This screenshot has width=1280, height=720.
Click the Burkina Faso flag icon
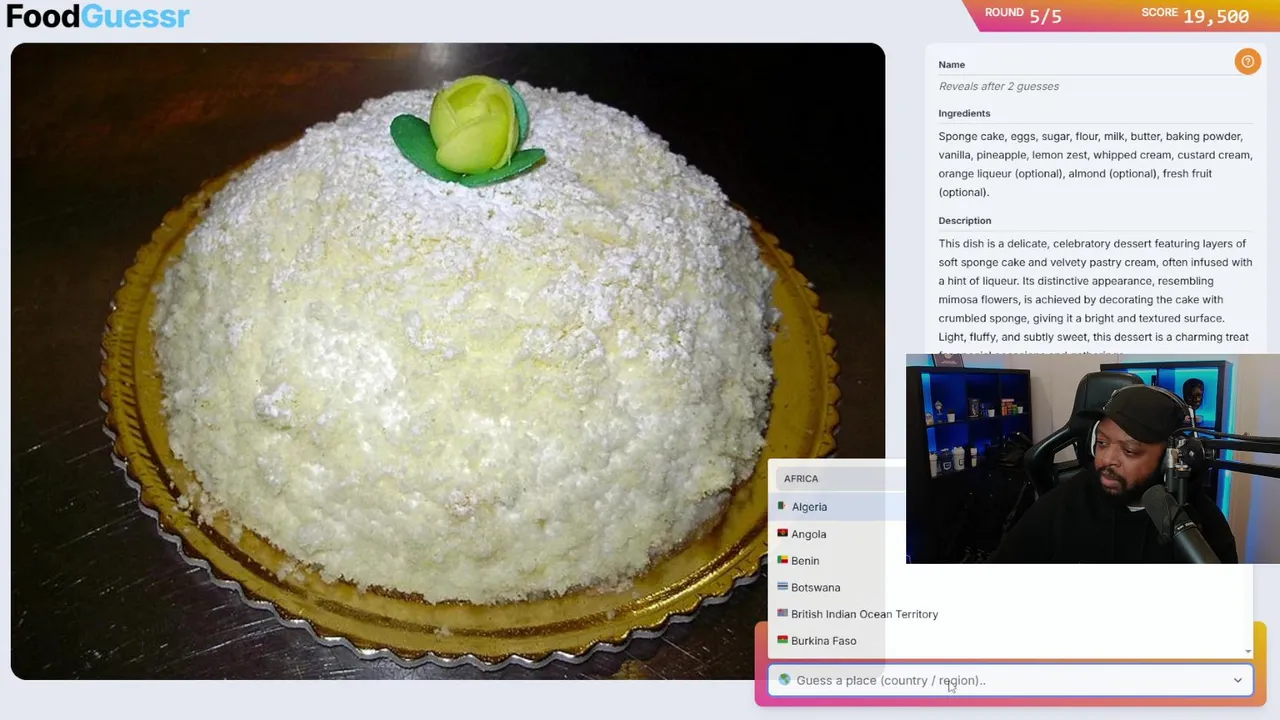click(782, 640)
